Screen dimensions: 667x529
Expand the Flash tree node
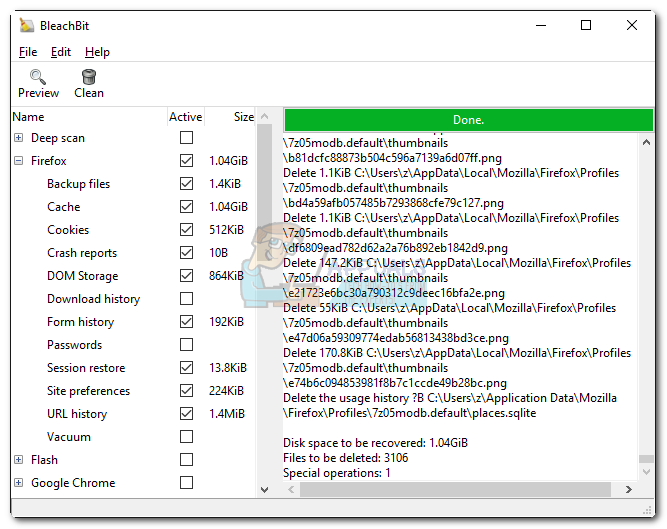[18, 460]
